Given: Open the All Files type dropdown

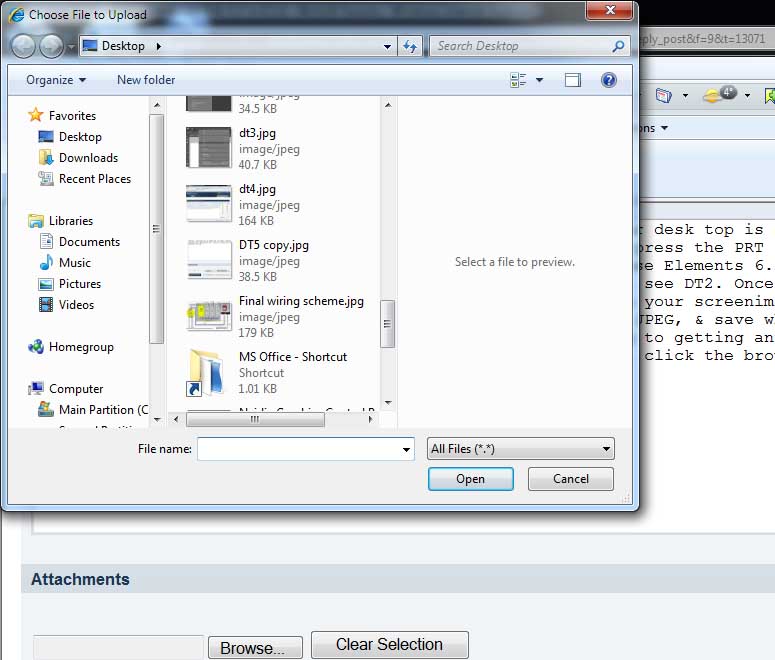Looking at the screenshot, I should 520,449.
